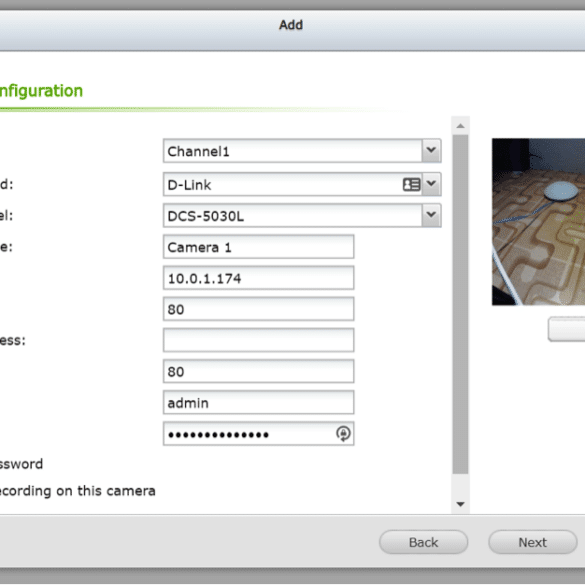Click the Camera 1 name field
585x585 pixels.
(259, 247)
